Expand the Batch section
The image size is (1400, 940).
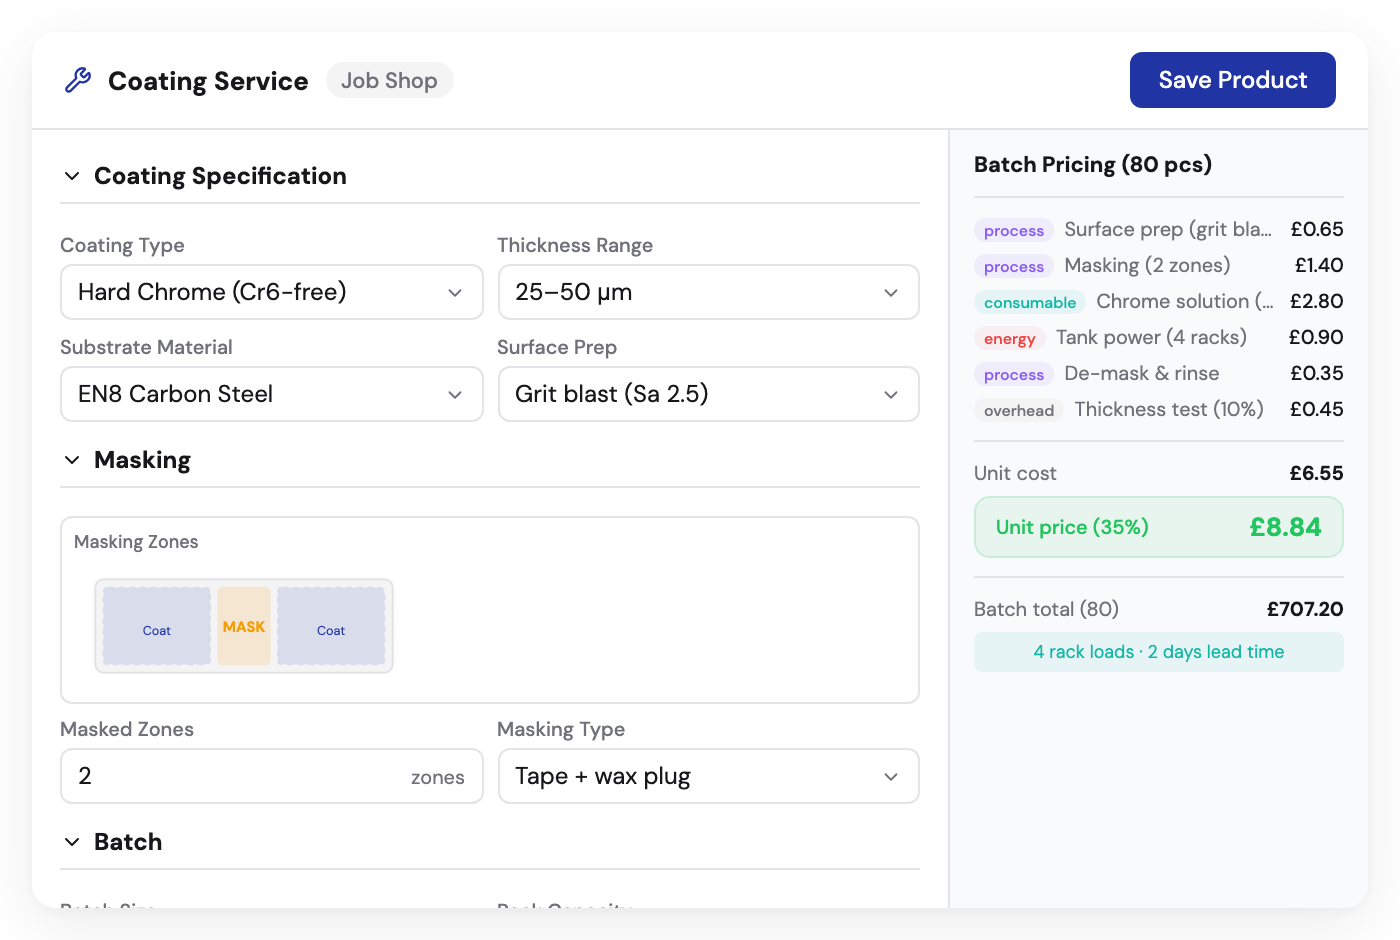point(71,841)
